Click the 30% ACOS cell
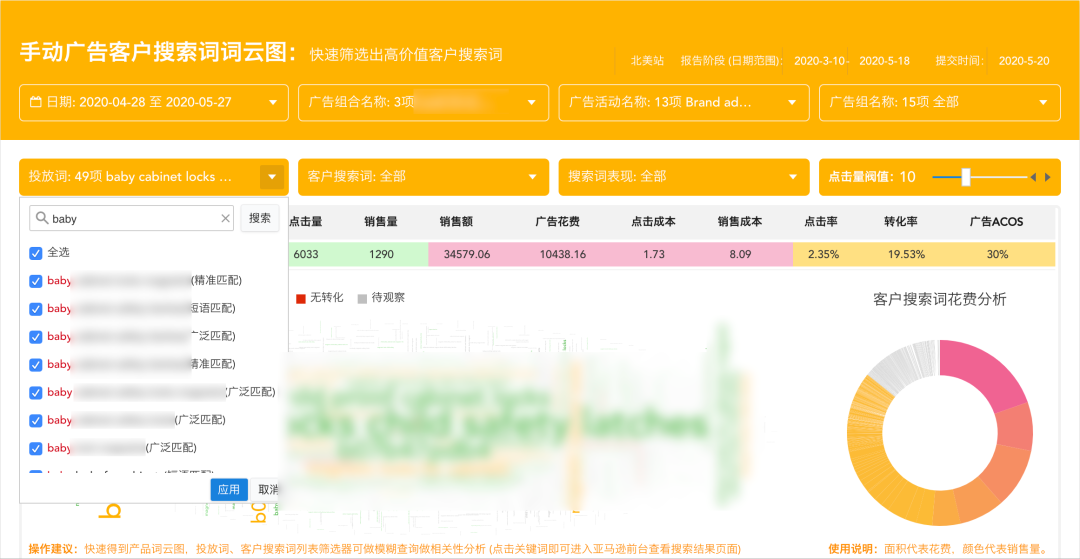 click(997, 254)
